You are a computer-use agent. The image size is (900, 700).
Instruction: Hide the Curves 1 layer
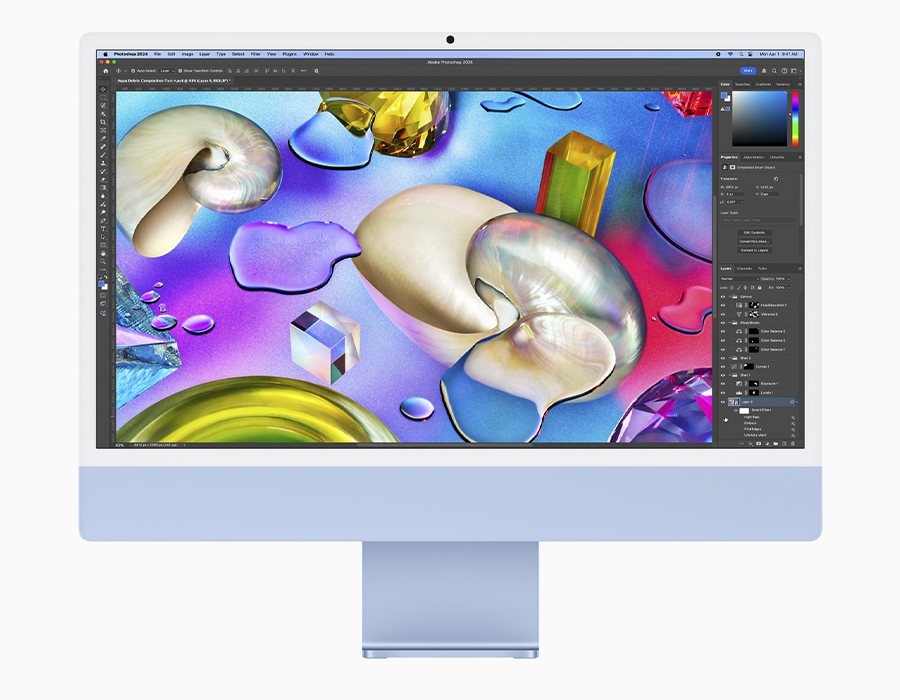click(x=723, y=366)
